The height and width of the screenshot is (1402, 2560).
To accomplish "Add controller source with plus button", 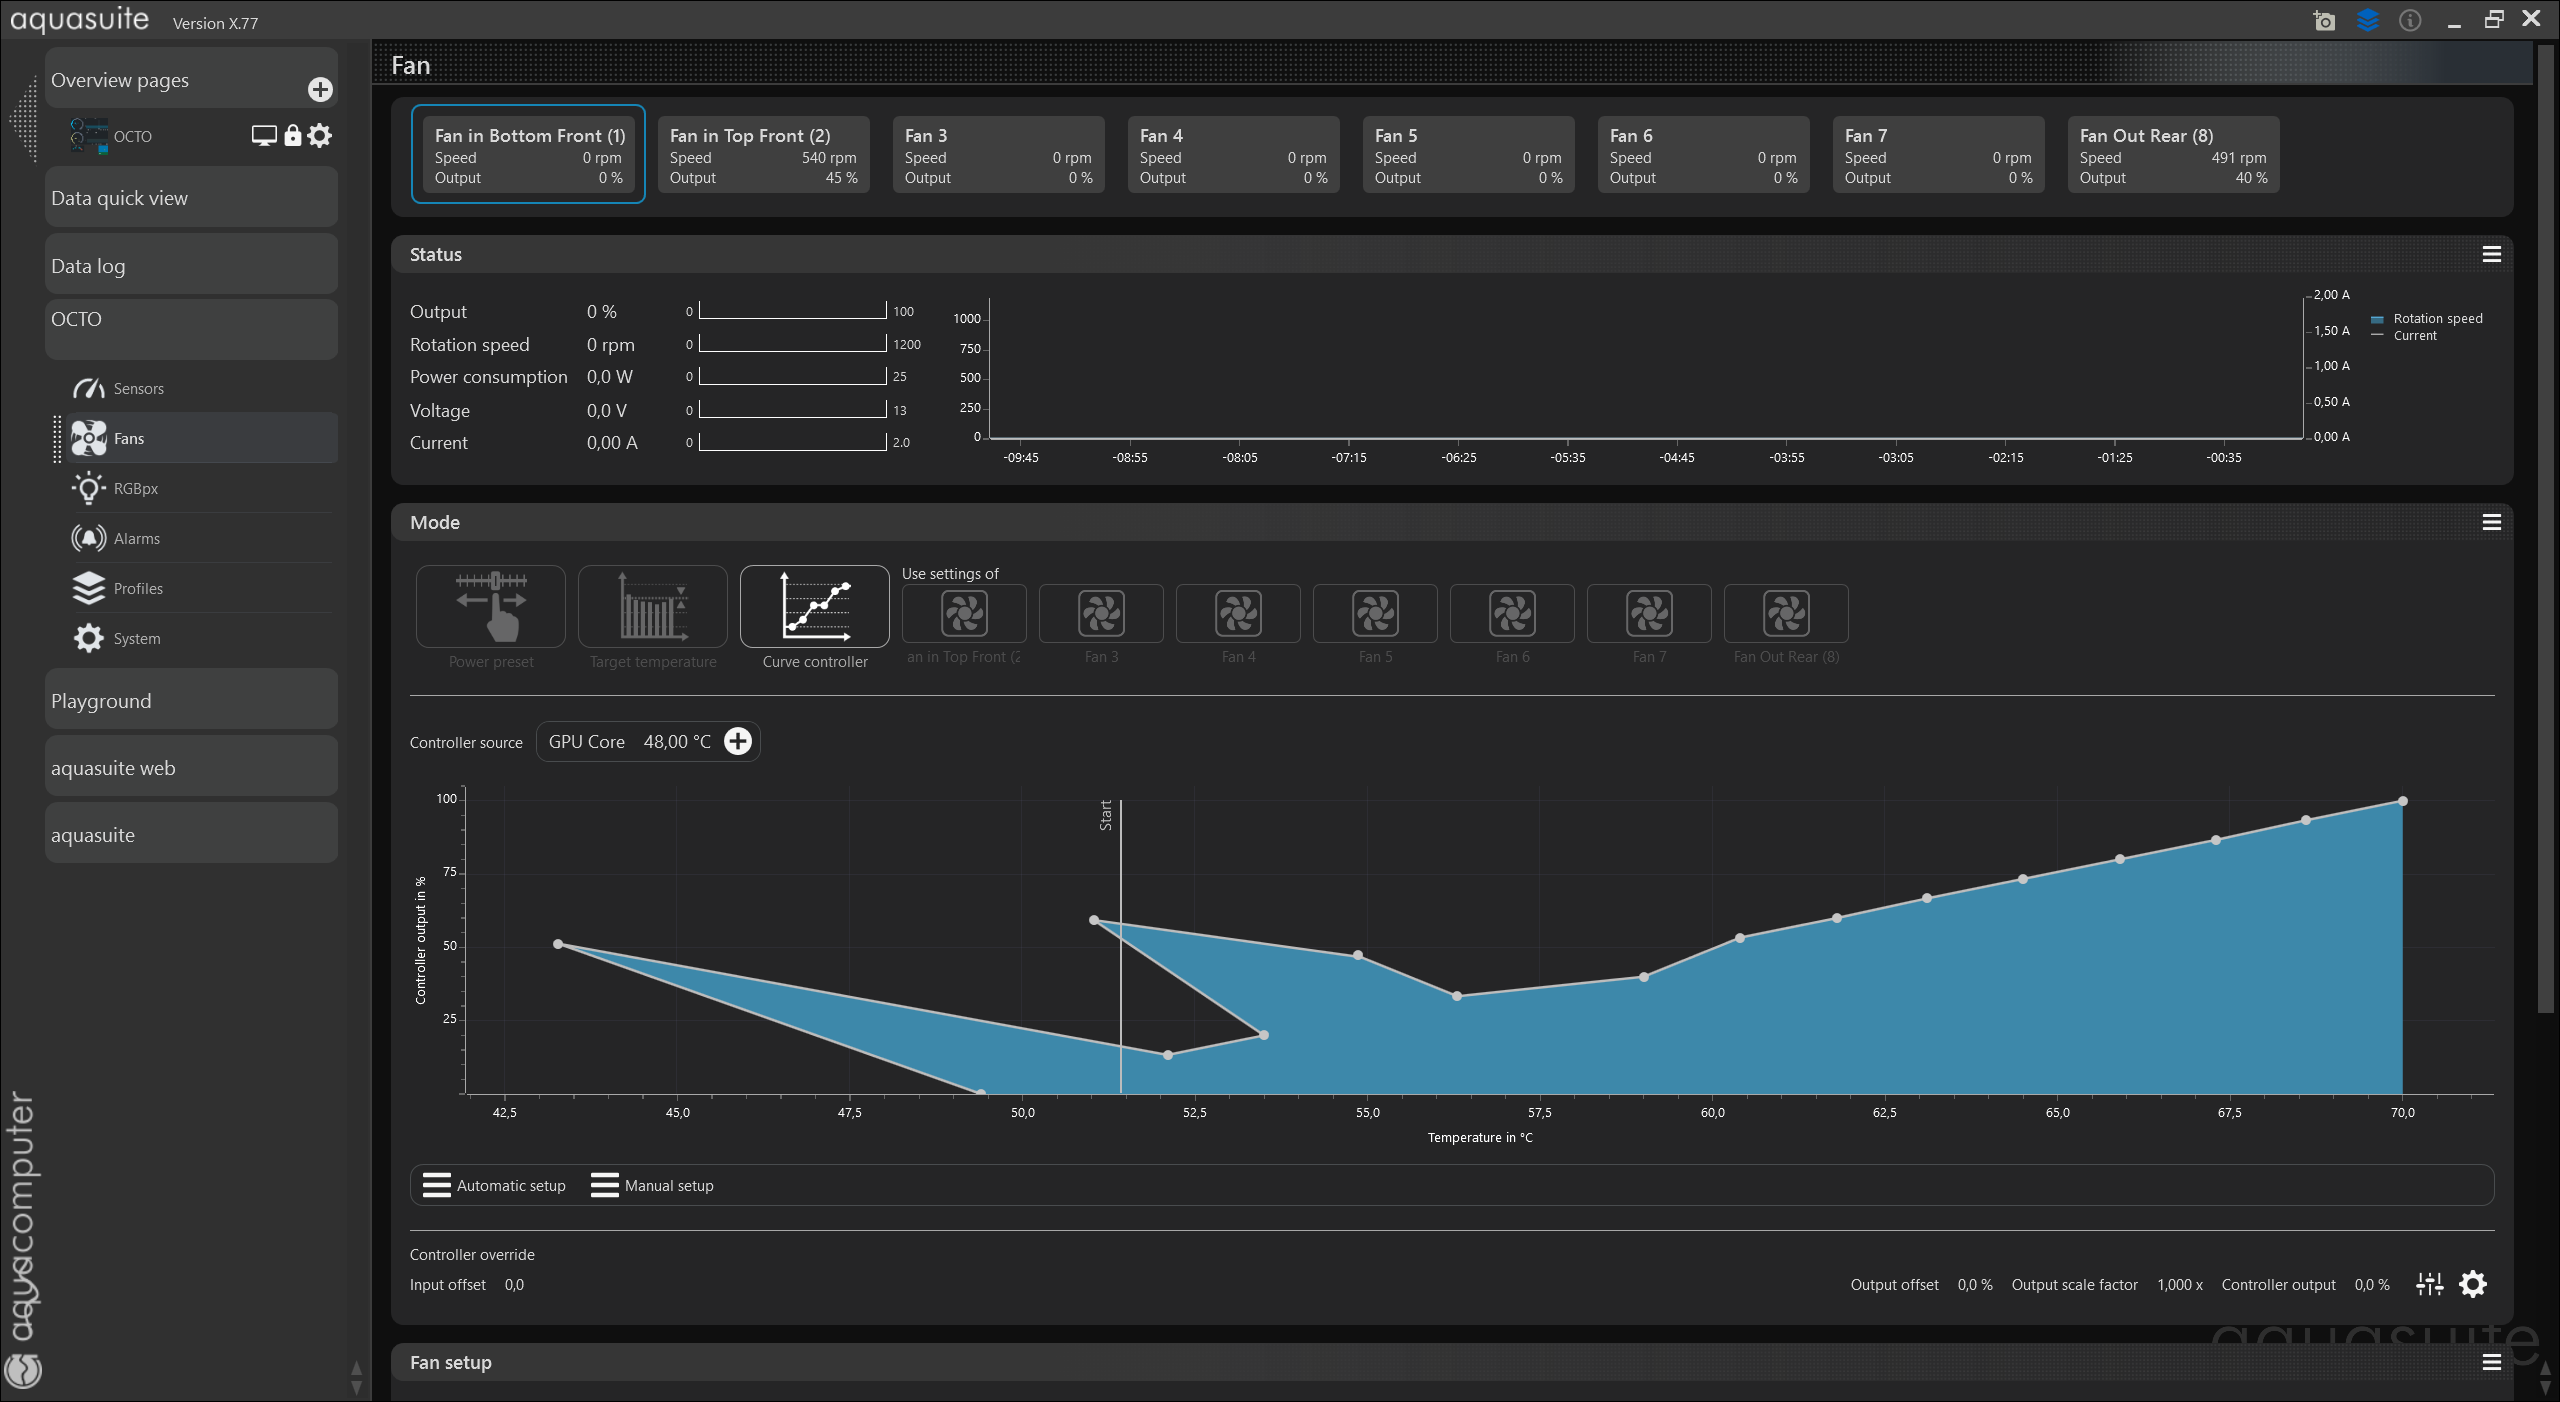I will (738, 741).
